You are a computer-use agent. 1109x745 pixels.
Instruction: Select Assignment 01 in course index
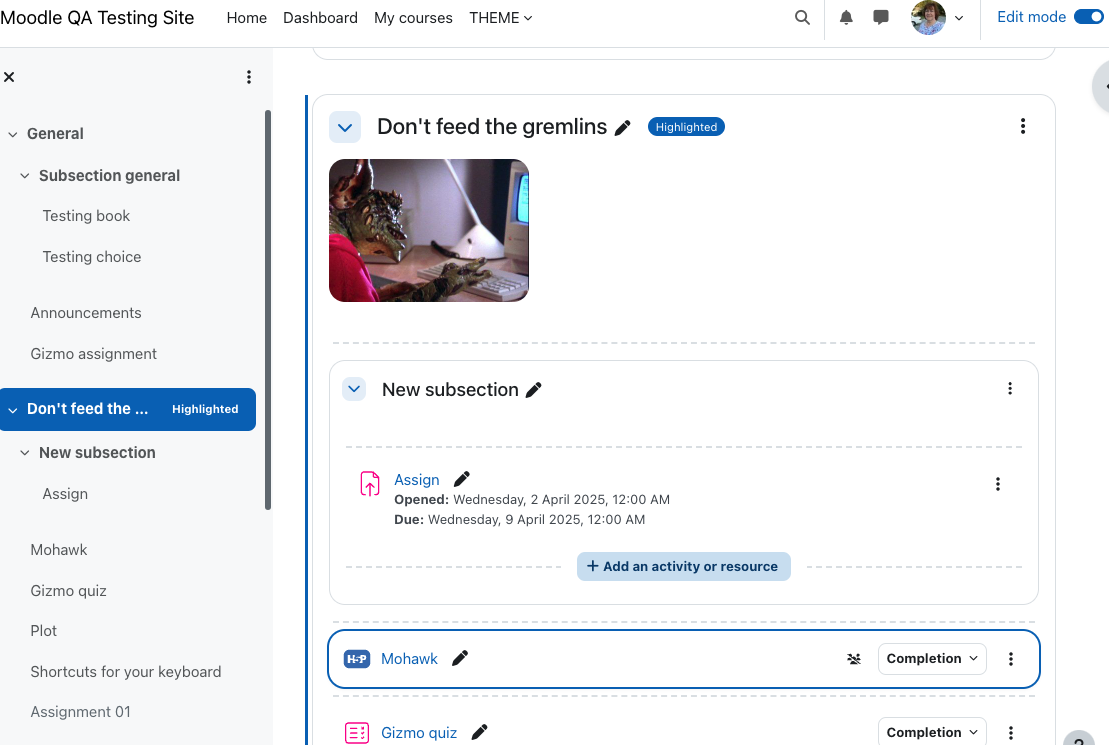(81, 712)
